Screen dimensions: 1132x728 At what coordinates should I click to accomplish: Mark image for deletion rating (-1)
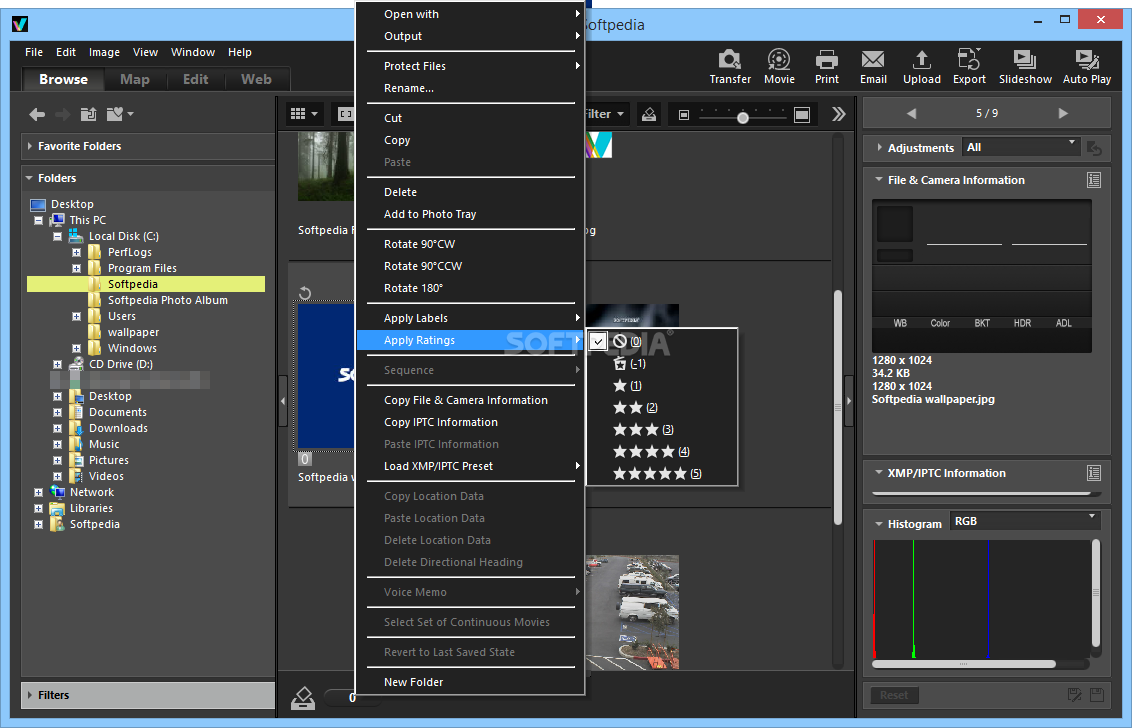tap(628, 364)
